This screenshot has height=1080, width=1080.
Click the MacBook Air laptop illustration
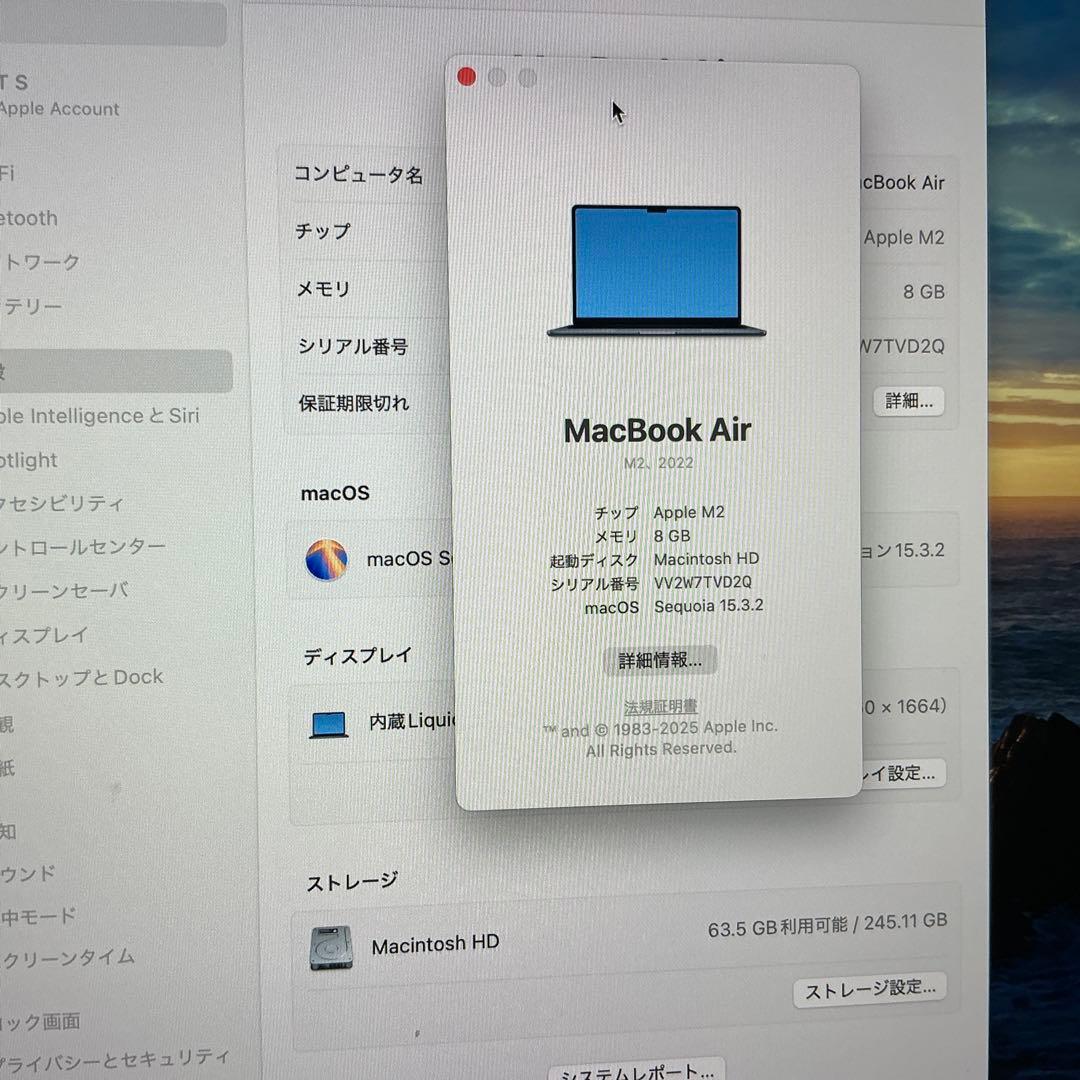[x=657, y=268]
